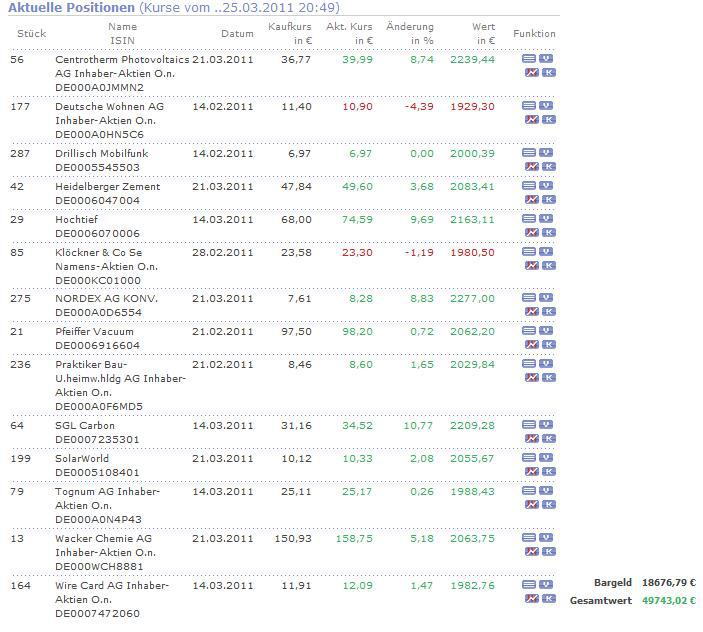The image size is (703, 632).
Task: Click the SolarWorld stock name
Action: click(82, 459)
